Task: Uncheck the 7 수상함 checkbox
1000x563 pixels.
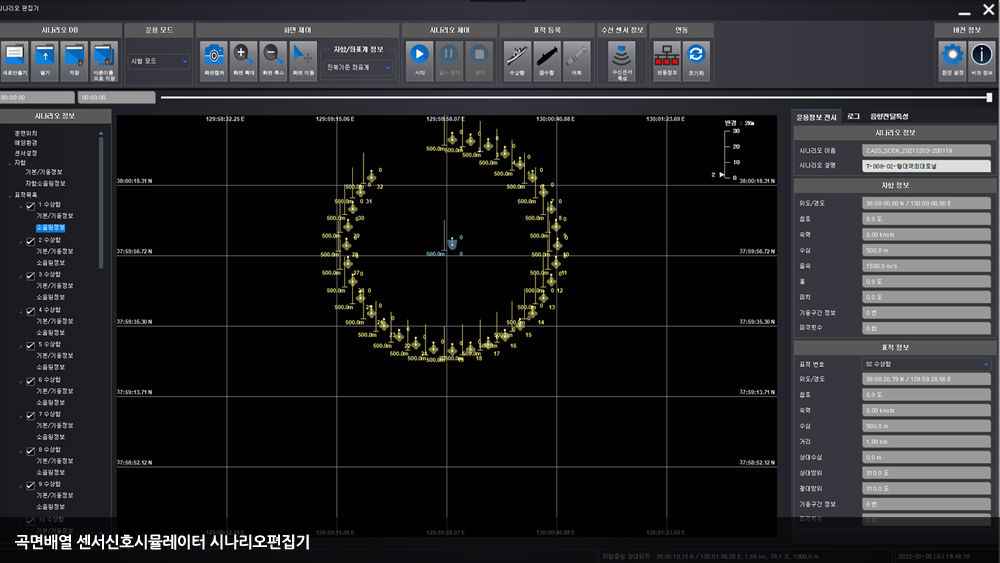Action: (x=30, y=416)
